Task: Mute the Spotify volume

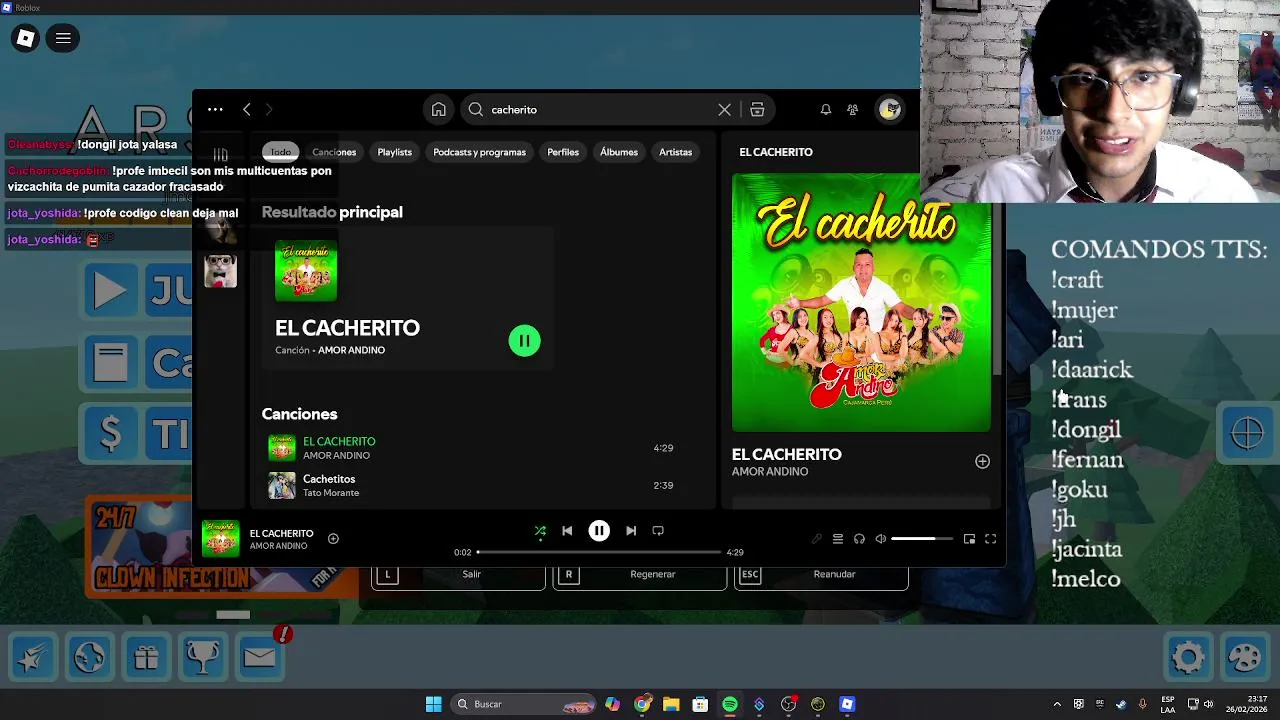Action: pyautogui.click(x=881, y=539)
